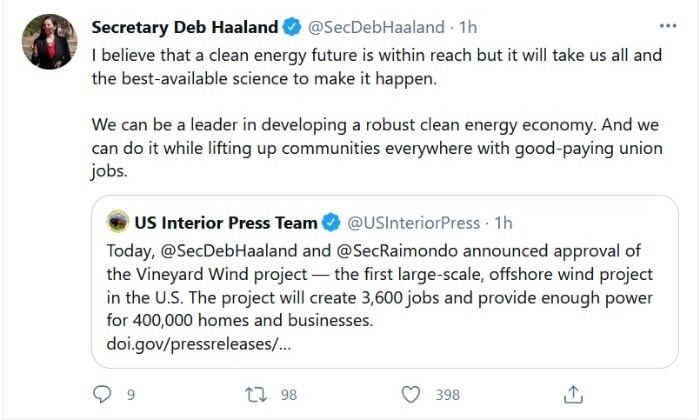Click US Interior Press Team avatar

click(x=117, y=222)
